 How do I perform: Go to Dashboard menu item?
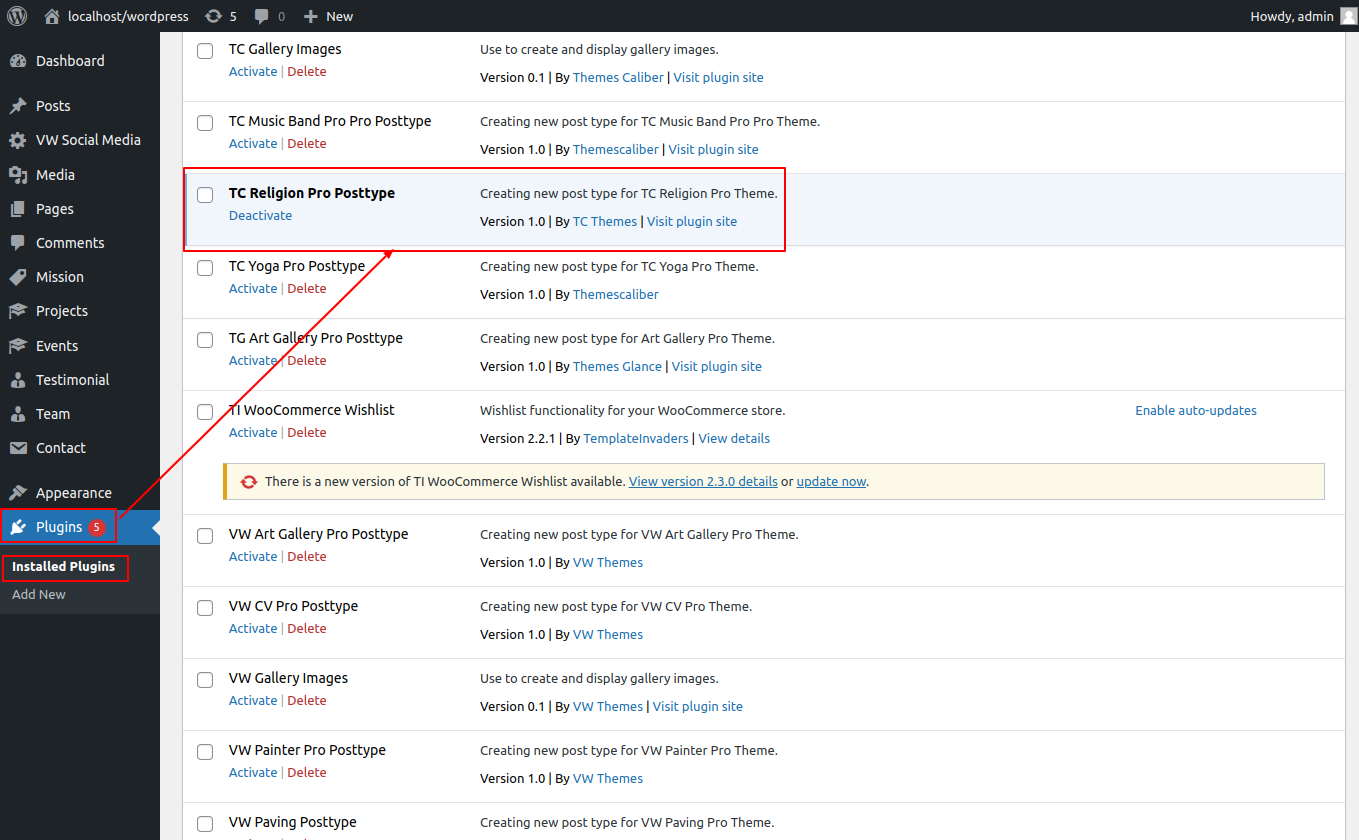[70, 61]
